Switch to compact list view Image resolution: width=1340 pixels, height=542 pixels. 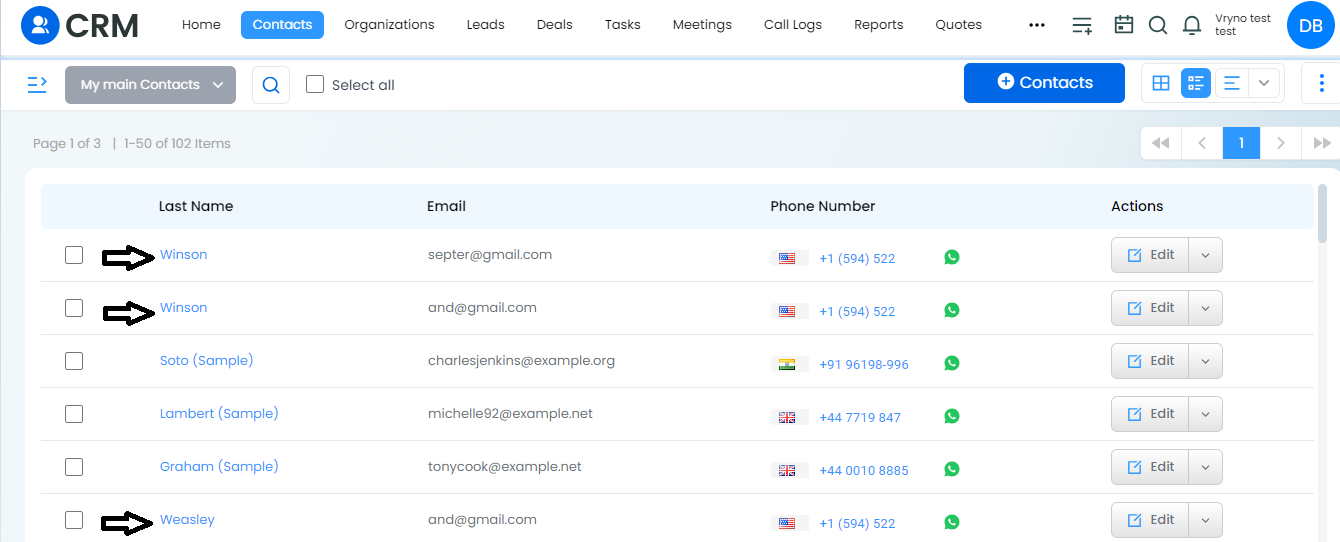[x=1231, y=84]
